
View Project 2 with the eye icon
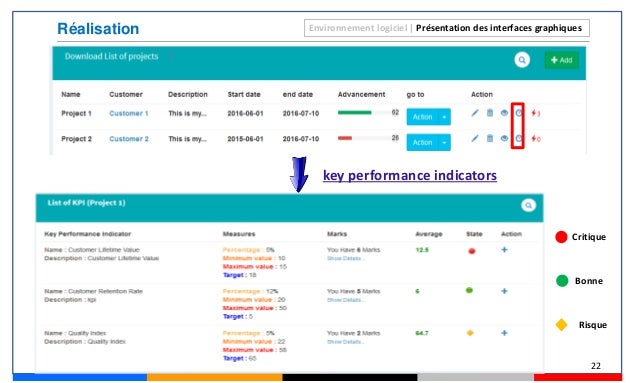pos(504,138)
